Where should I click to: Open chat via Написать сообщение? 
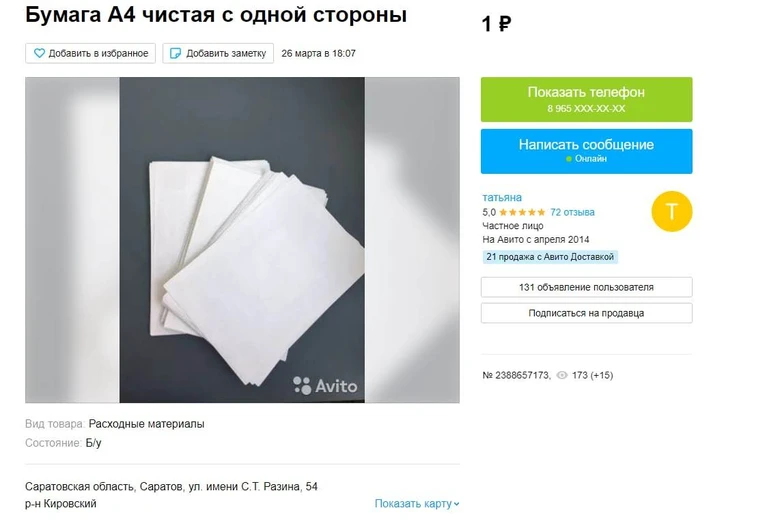click(587, 151)
